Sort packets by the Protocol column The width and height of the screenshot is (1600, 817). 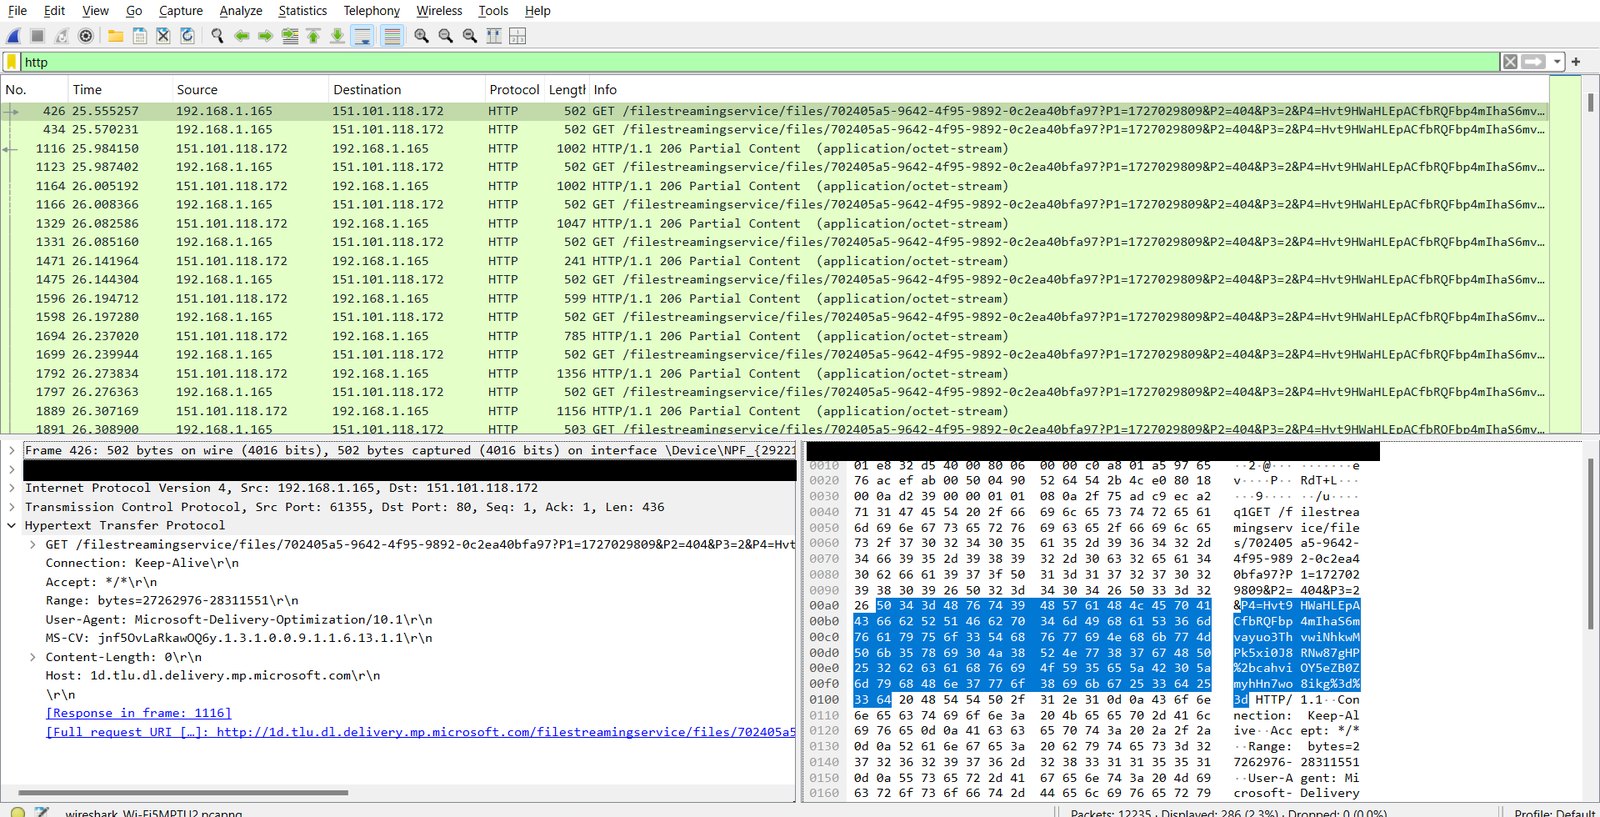514,89
